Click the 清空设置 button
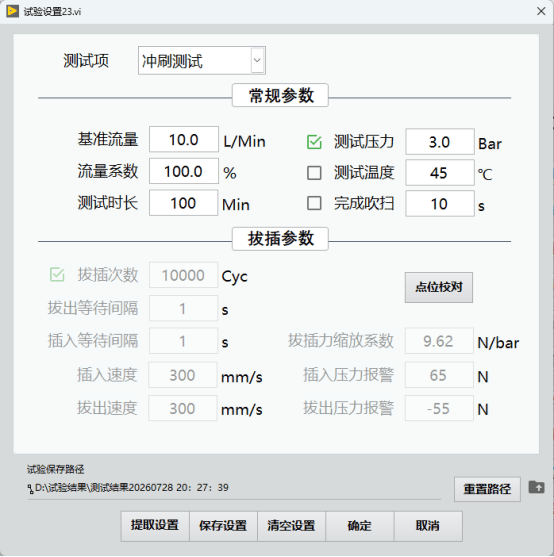554x557 pixels. pos(291,526)
